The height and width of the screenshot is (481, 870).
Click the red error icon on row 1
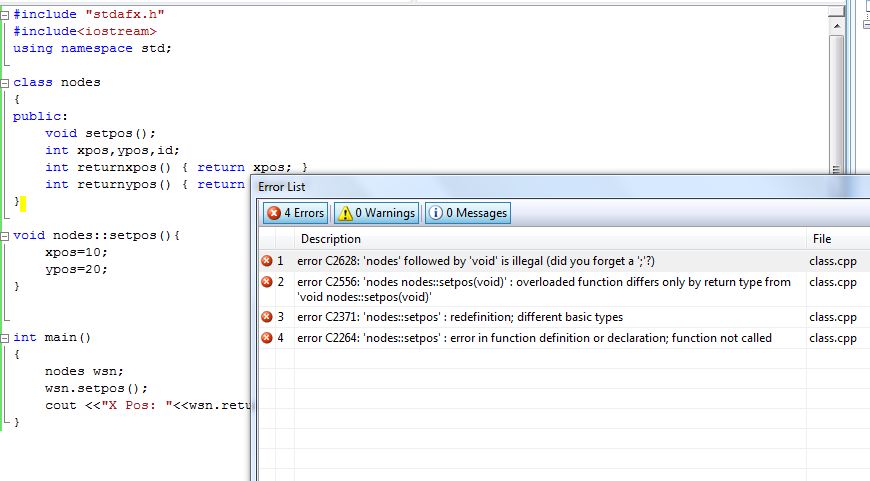pos(267,261)
